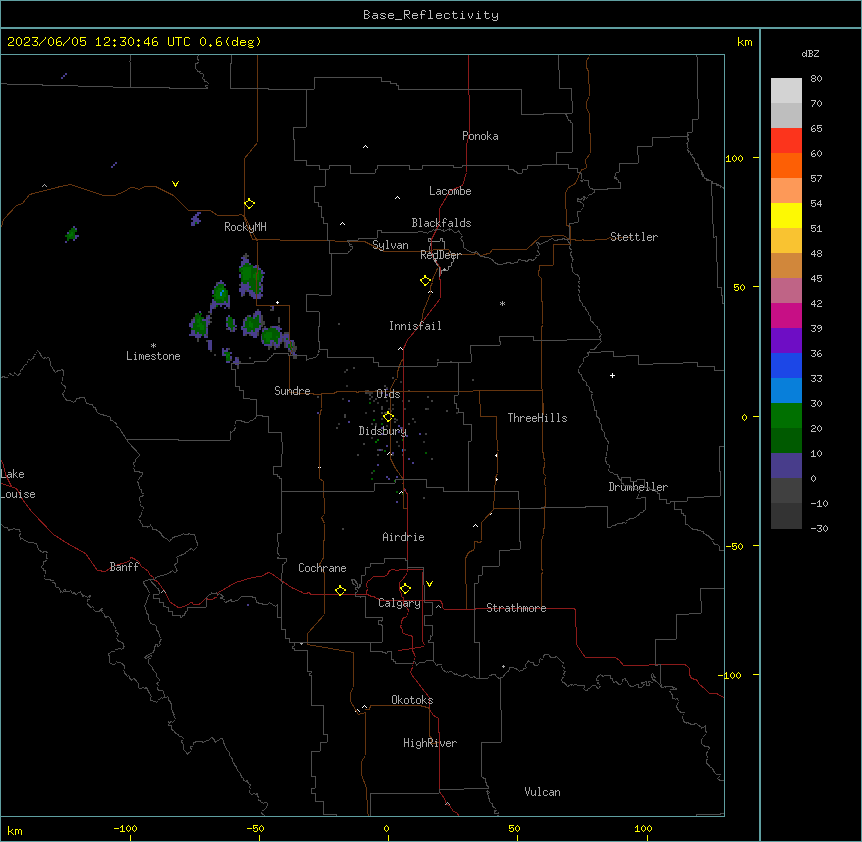Select the Olds label
The image size is (862, 842).
coord(388,394)
